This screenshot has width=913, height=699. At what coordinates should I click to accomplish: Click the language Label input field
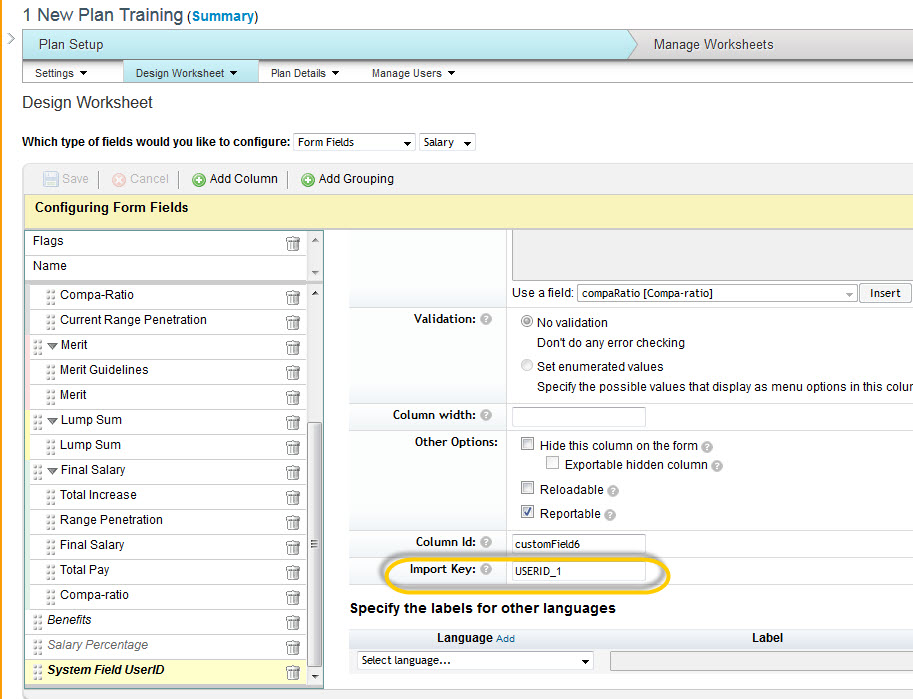(762, 661)
